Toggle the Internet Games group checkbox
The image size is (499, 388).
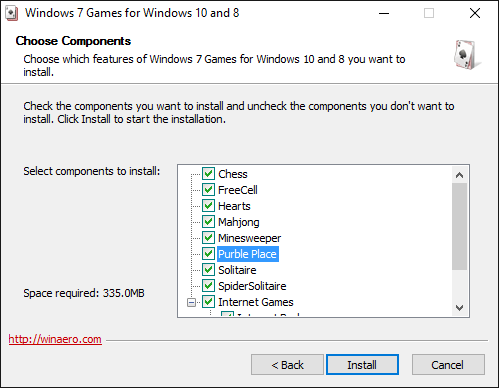(208, 302)
